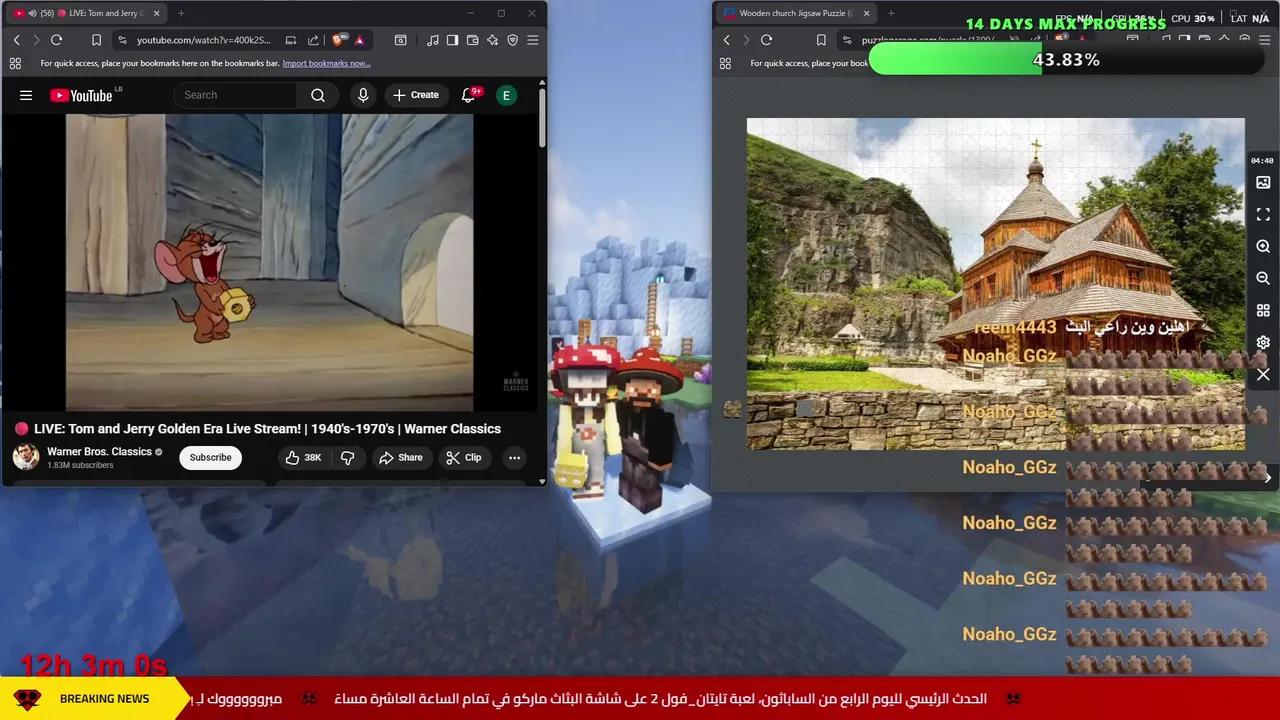
Task: Click the wooden church puzzle image
Action: click(x=995, y=284)
